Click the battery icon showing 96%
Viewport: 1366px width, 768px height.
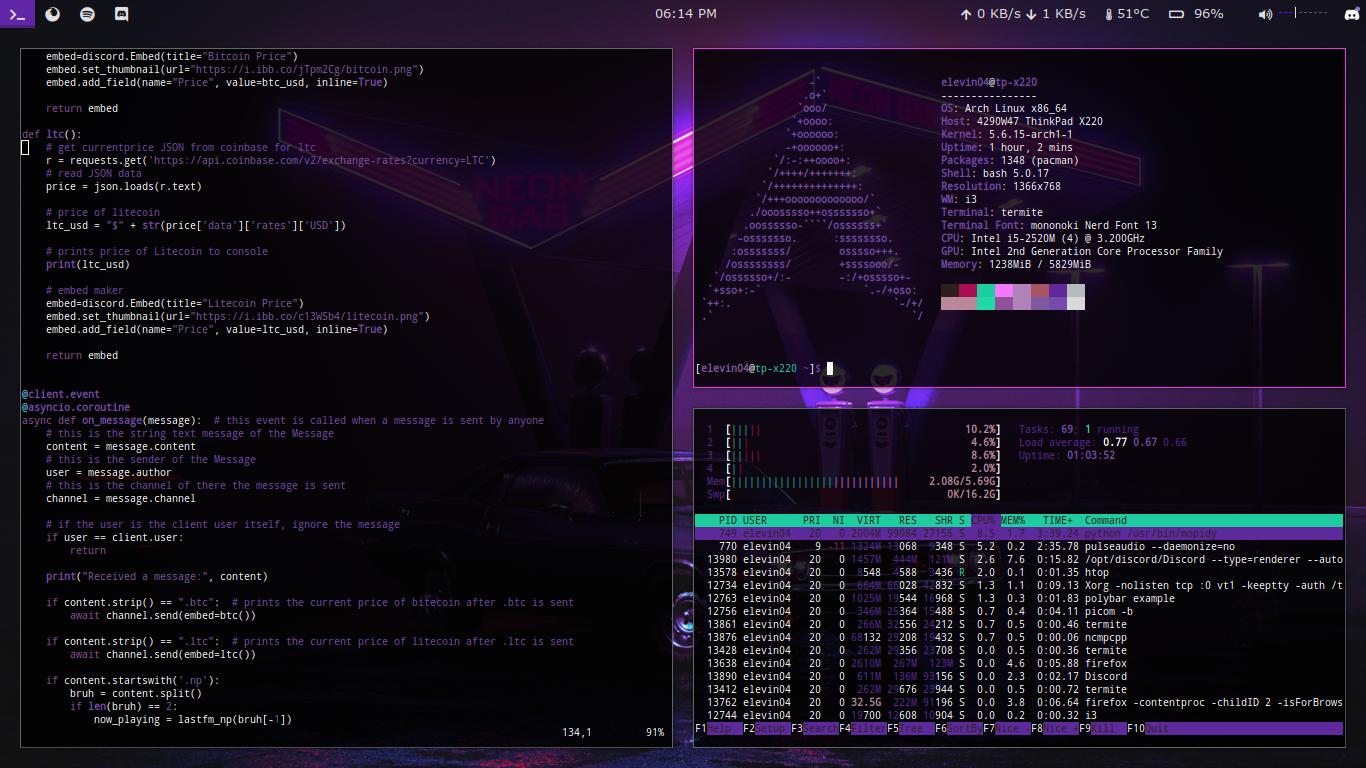coord(1177,14)
